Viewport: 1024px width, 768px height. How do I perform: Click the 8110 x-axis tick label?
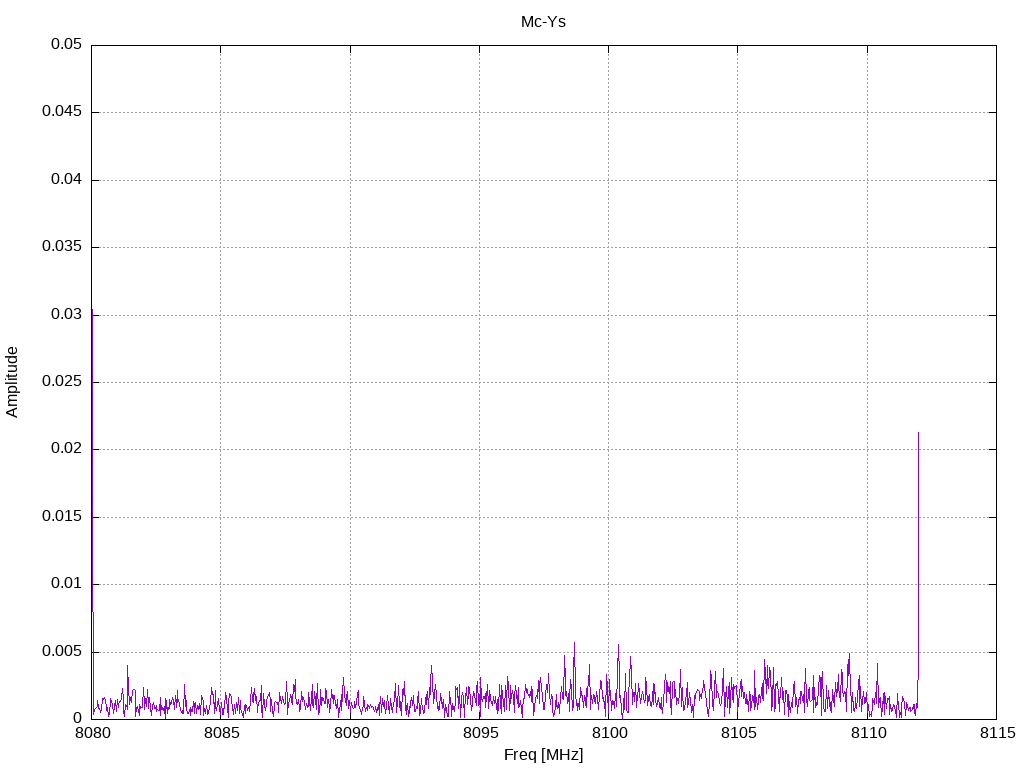click(x=867, y=735)
